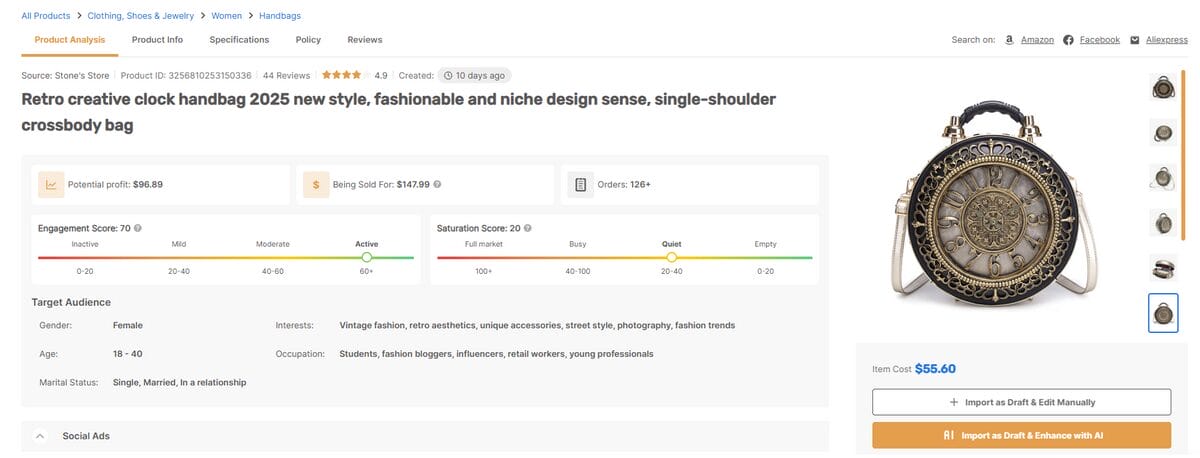Click the Potential profit chart icon
The image size is (1200, 458).
(x=50, y=184)
